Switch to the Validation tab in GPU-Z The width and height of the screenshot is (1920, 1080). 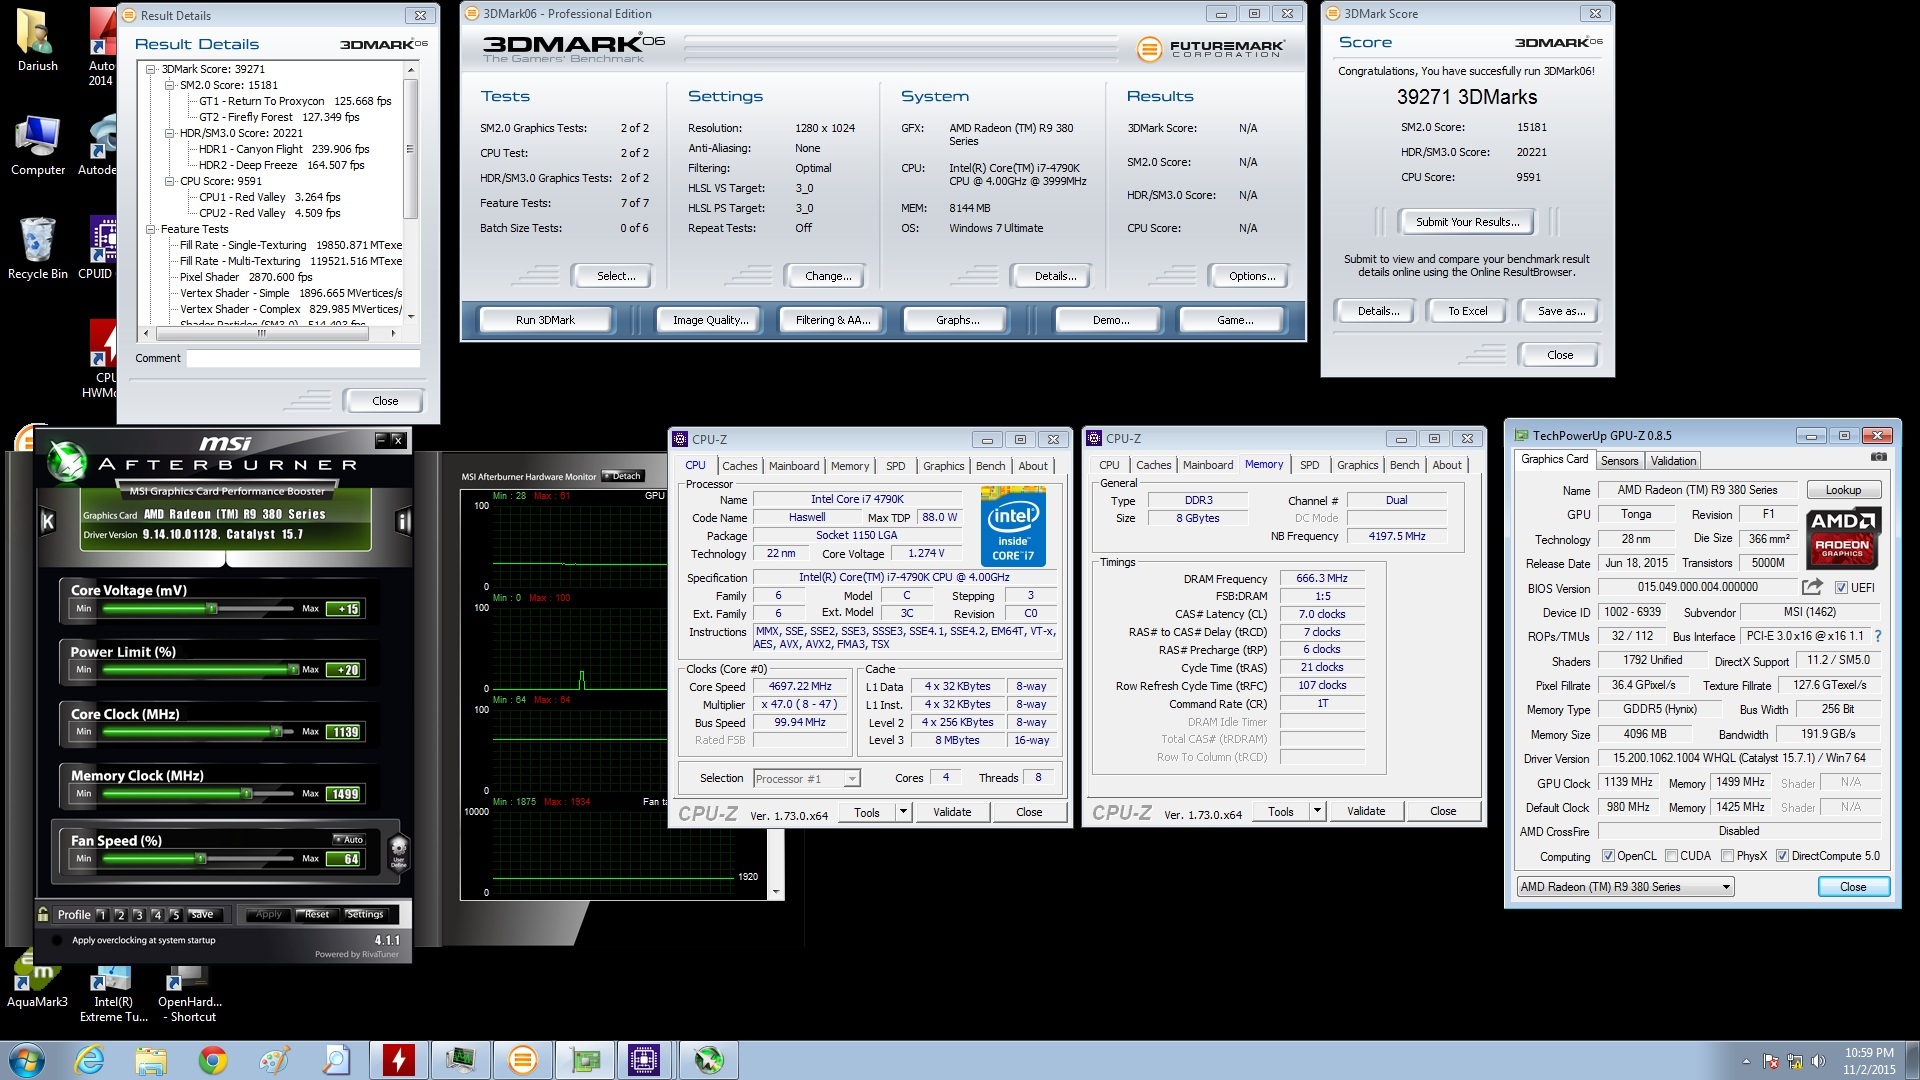pos(1673,461)
